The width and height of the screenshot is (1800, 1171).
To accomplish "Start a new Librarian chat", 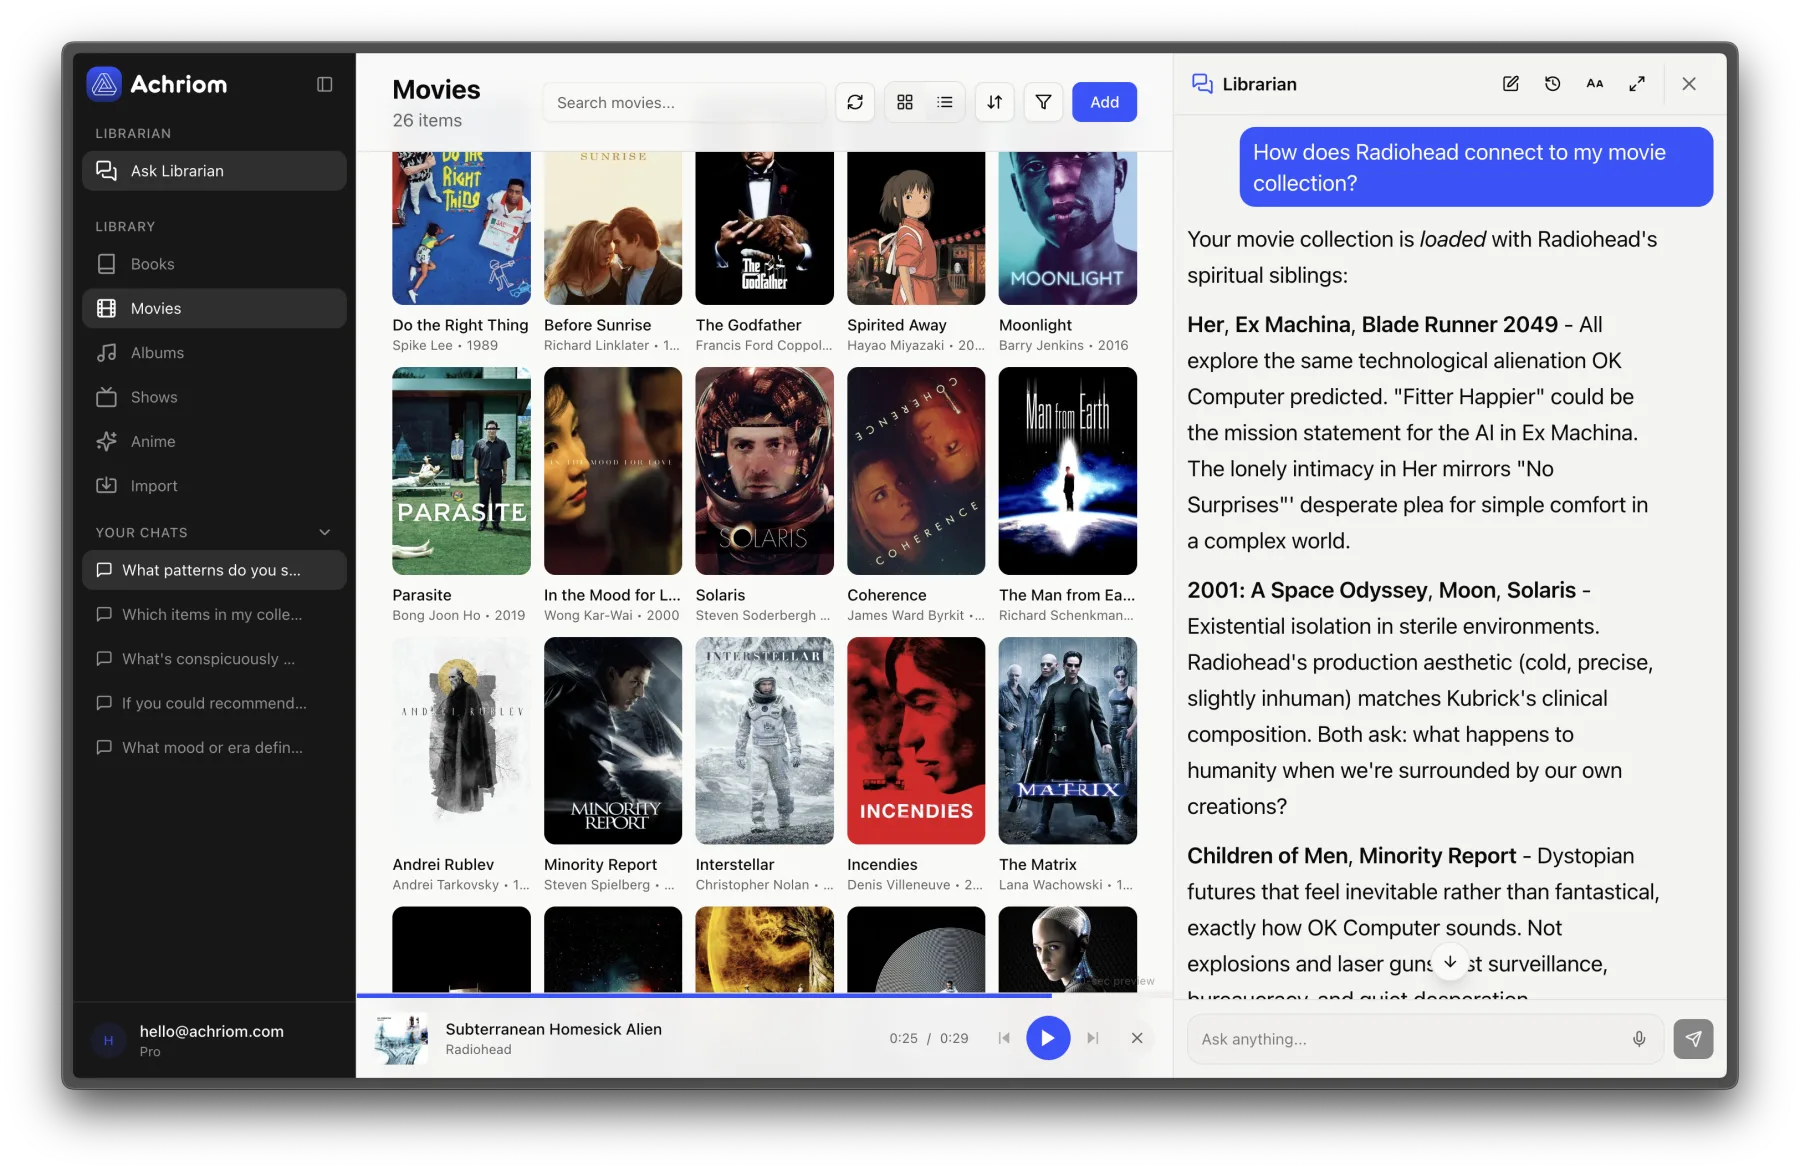I will click(1511, 84).
